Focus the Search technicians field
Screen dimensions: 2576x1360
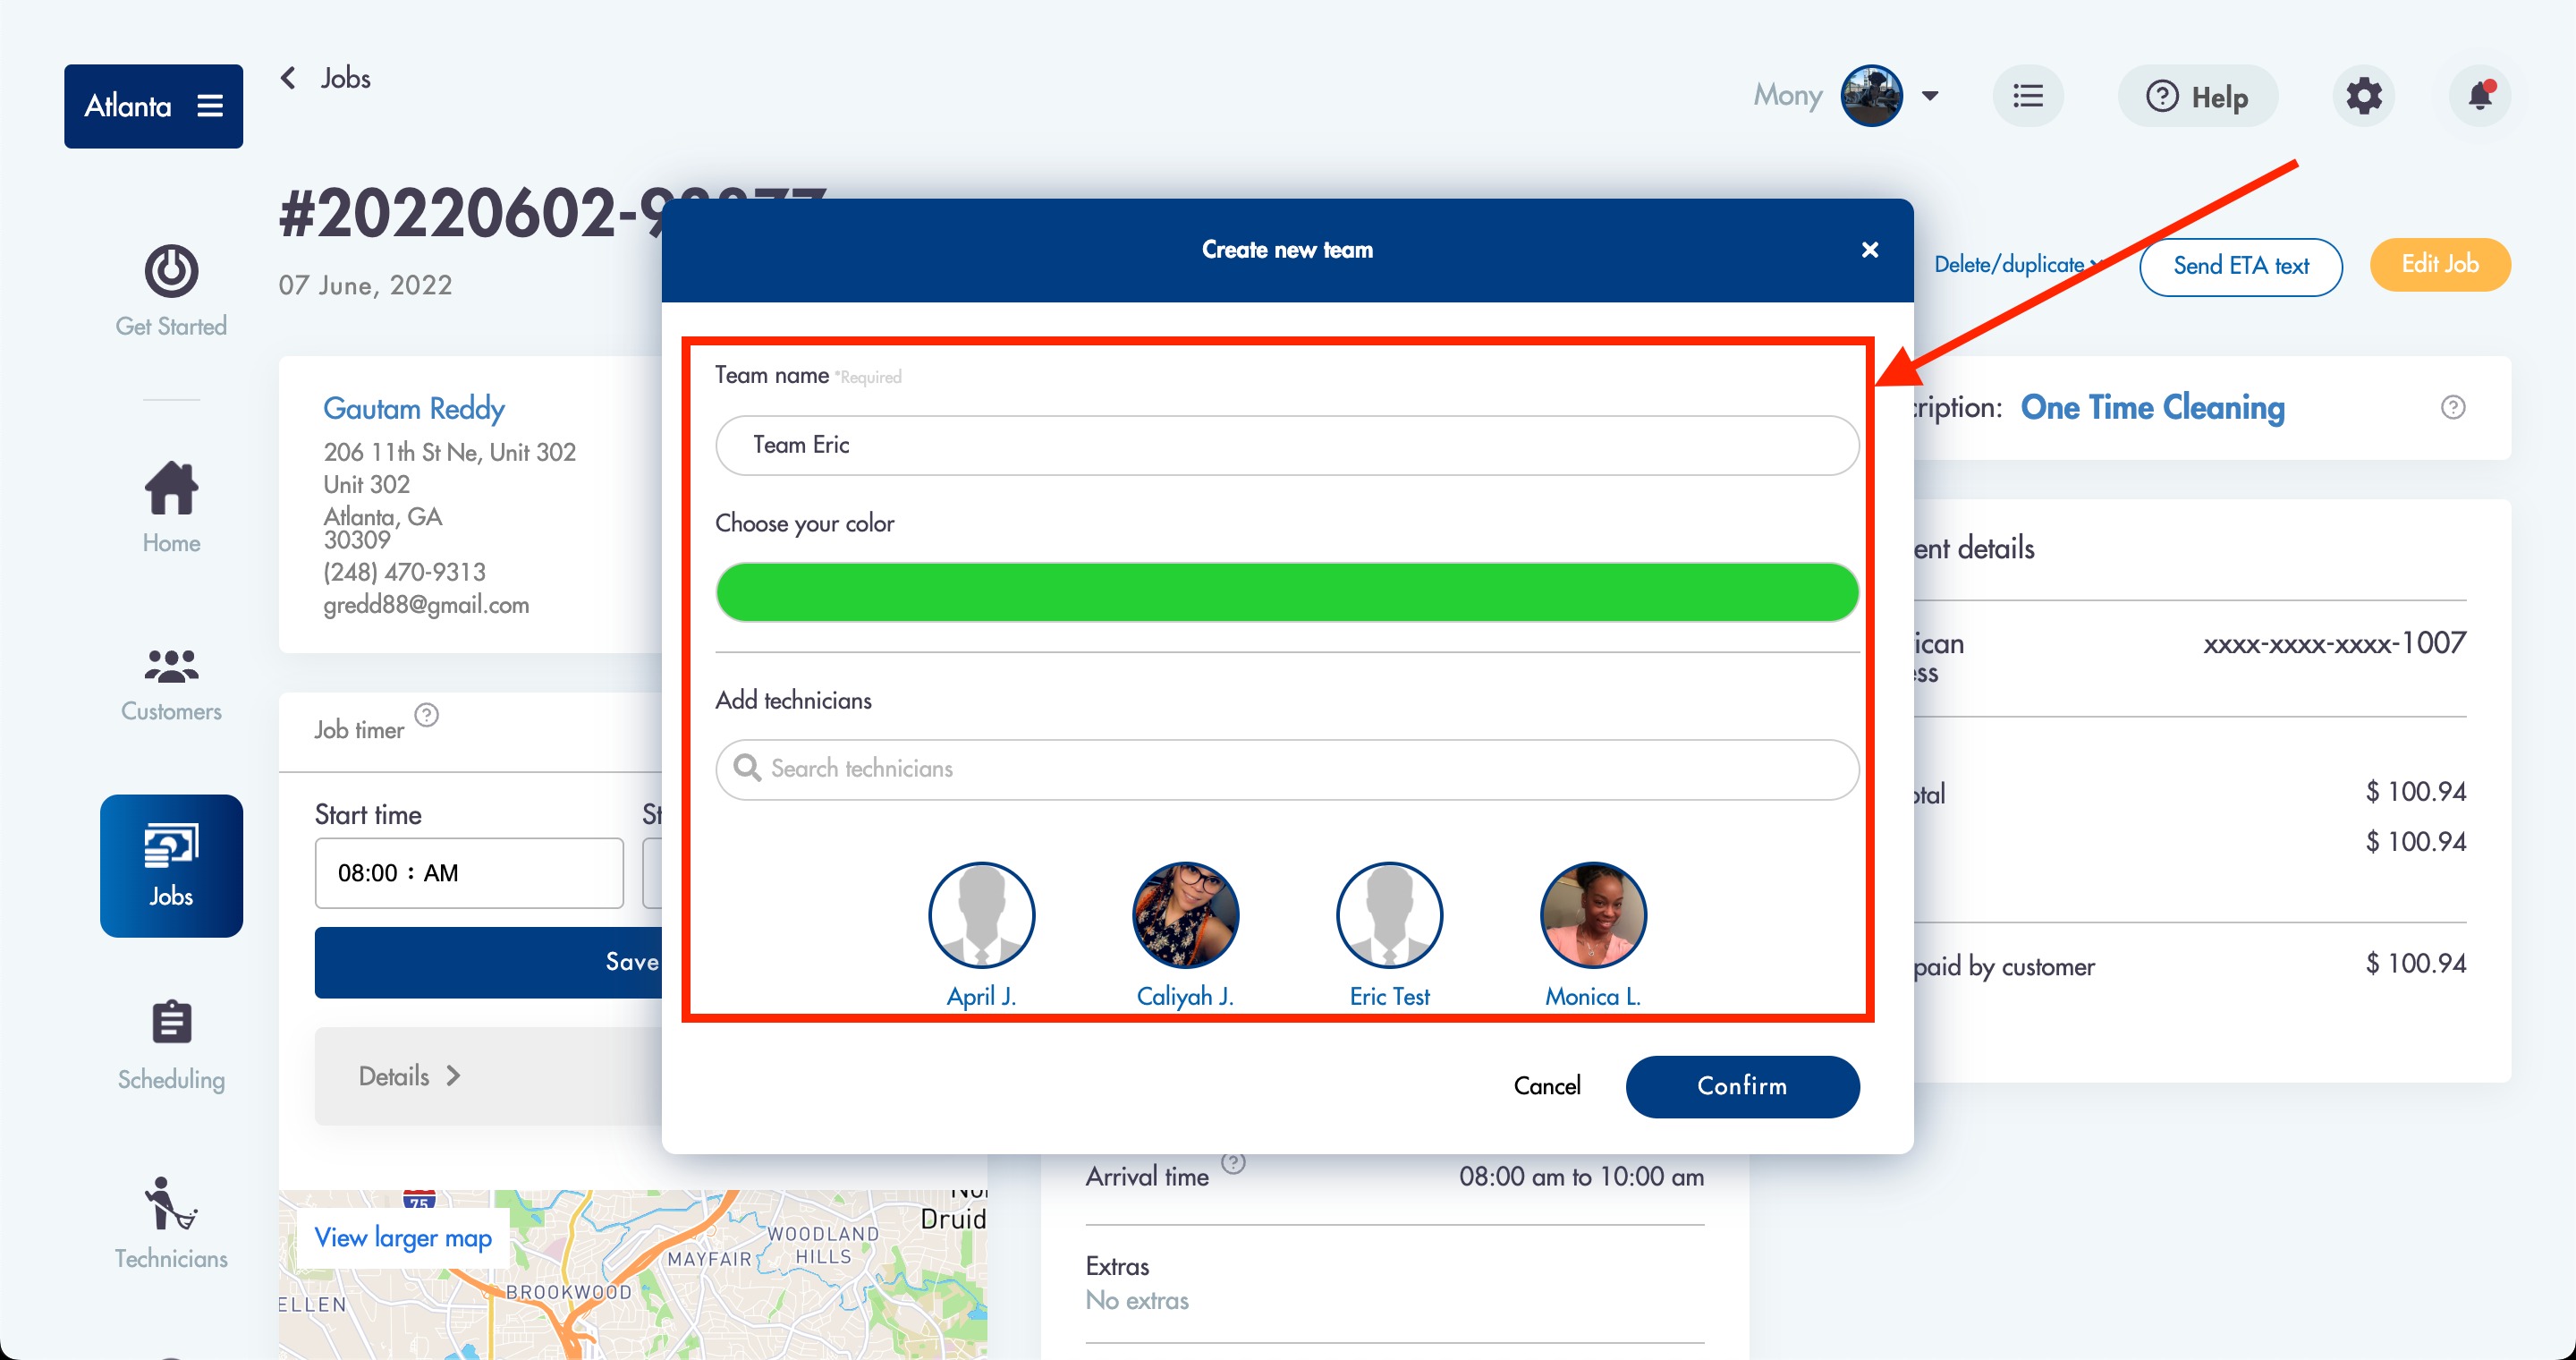pos(1287,769)
